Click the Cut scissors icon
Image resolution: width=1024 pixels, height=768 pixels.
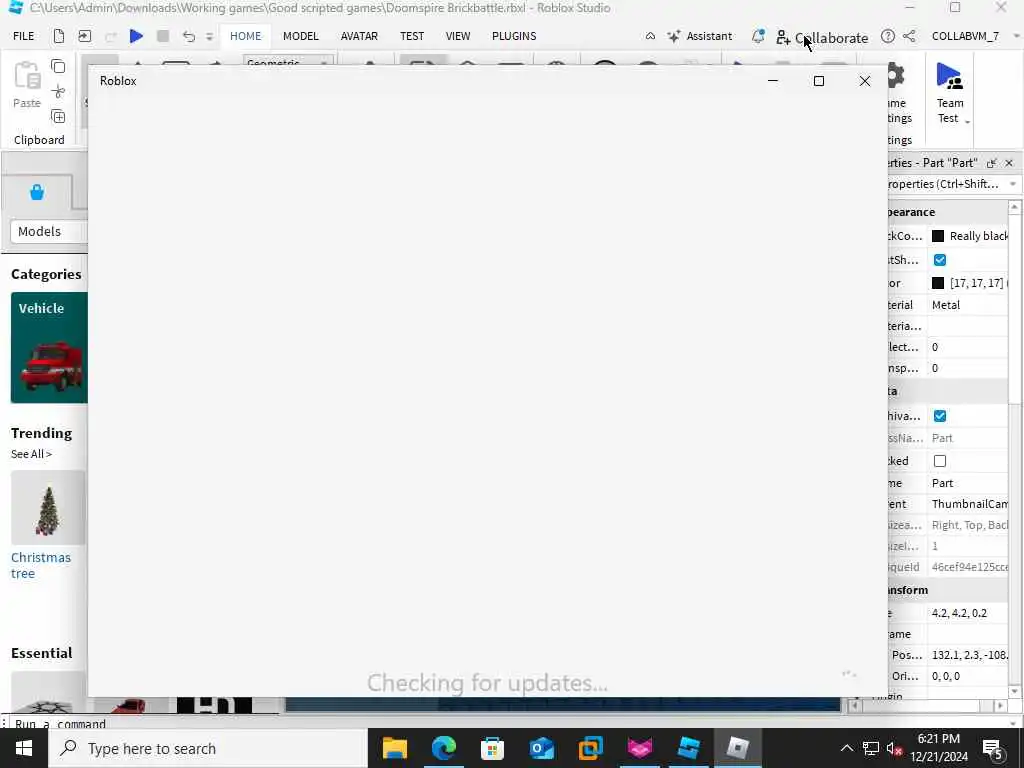tap(58, 91)
